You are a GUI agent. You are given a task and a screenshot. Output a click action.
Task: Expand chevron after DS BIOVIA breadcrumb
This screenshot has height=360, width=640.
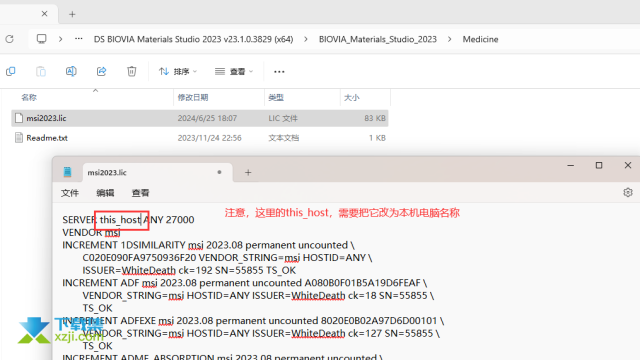click(306, 39)
